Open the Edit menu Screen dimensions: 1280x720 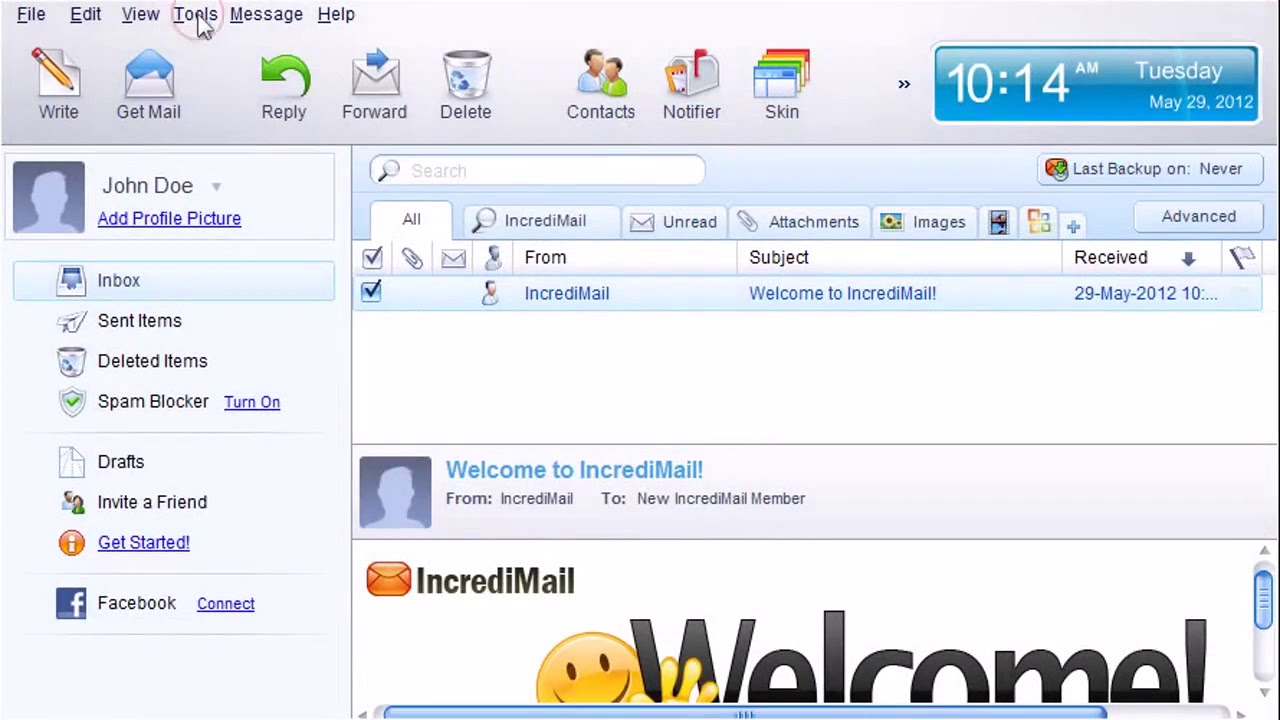pyautogui.click(x=85, y=14)
